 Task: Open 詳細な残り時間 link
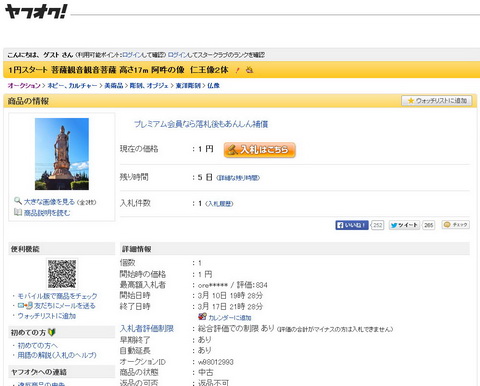pyautogui.click(x=238, y=178)
